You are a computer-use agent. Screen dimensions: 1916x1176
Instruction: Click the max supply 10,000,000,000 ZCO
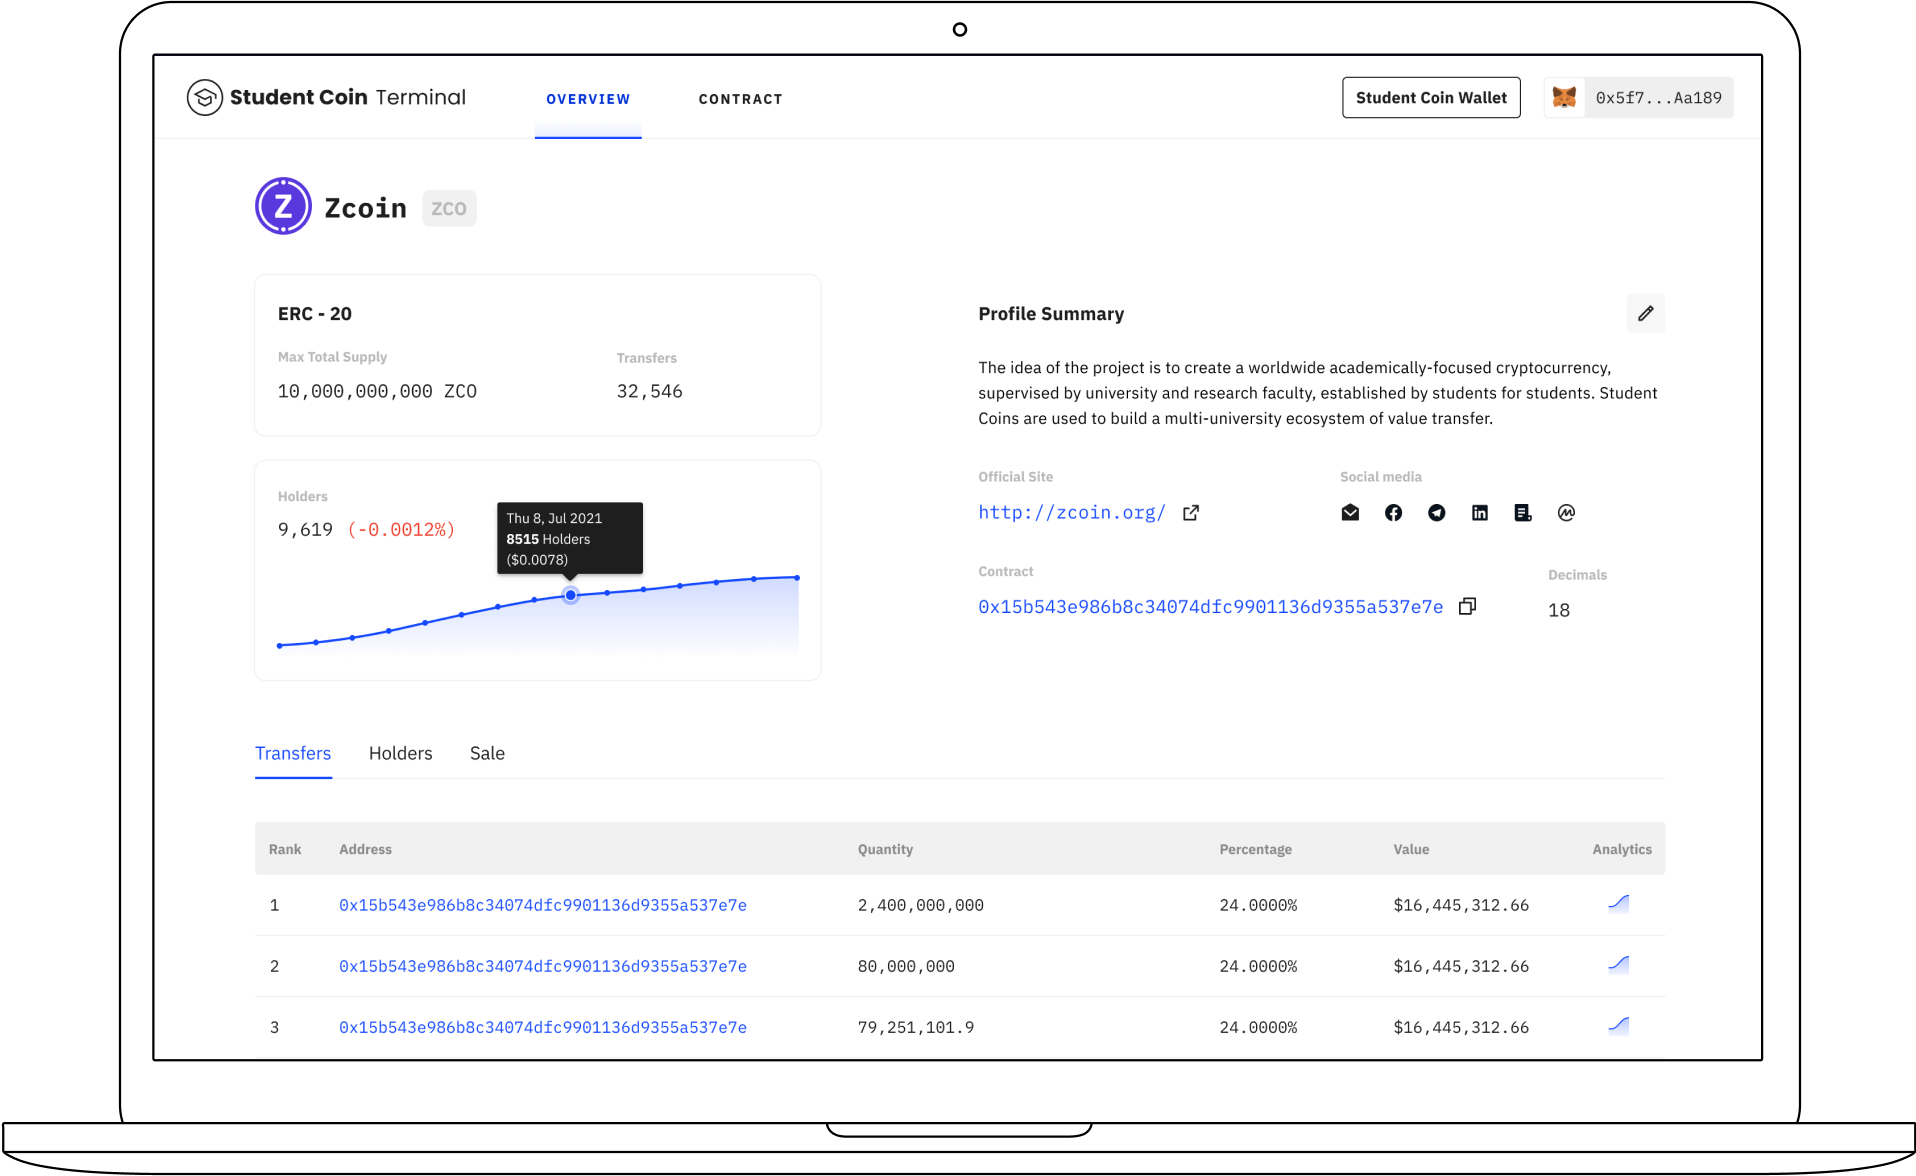coord(377,391)
